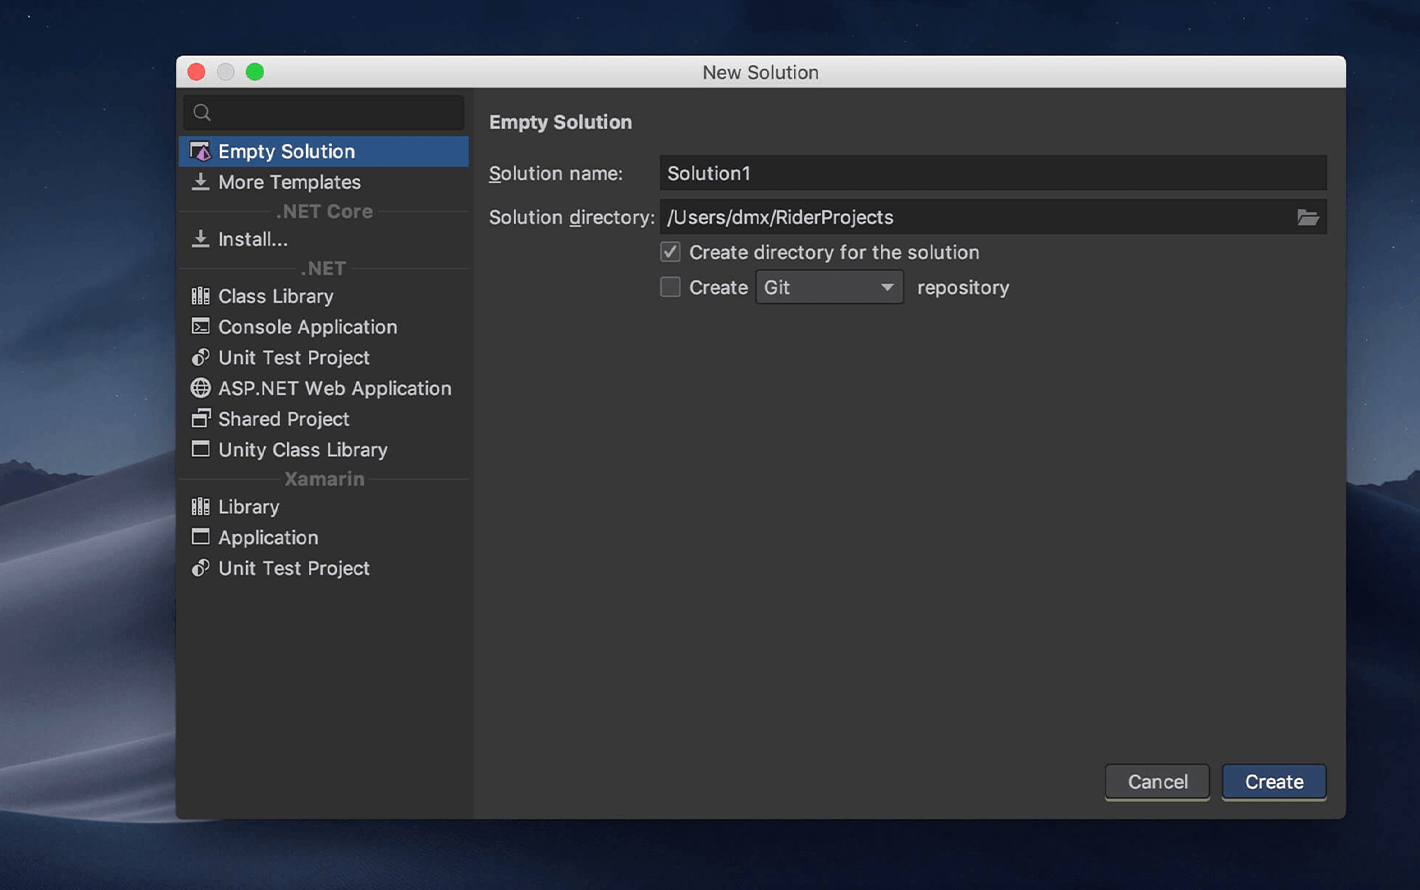Open the Git repository type dropdown
This screenshot has width=1420, height=890.
(829, 287)
